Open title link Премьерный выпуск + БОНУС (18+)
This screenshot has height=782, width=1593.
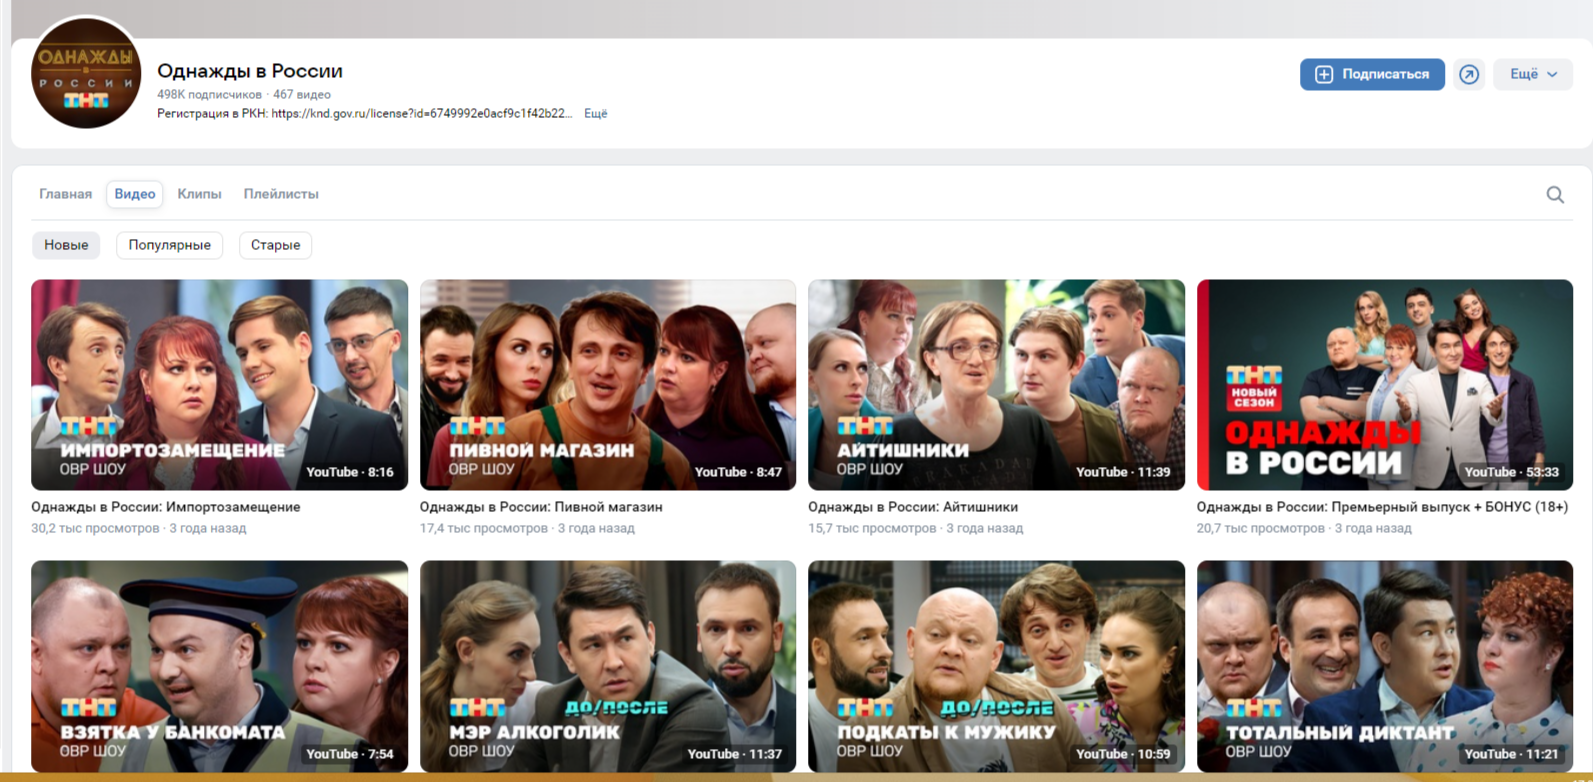1383,507
